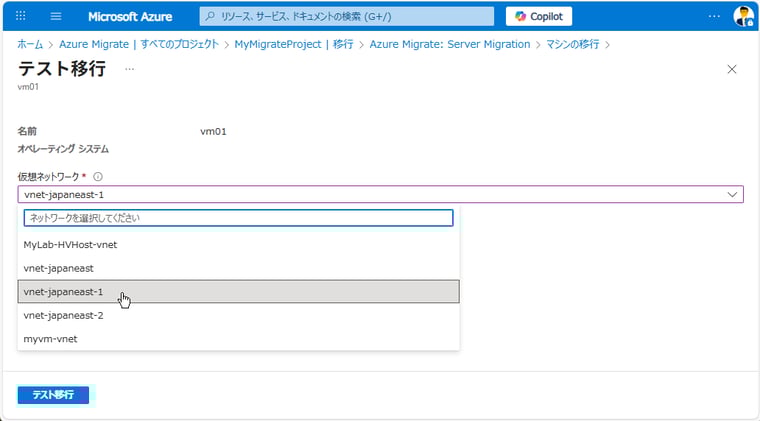The width and height of the screenshot is (760, 421).
Task: Click the vm01 name value
Action: (x=213, y=131)
